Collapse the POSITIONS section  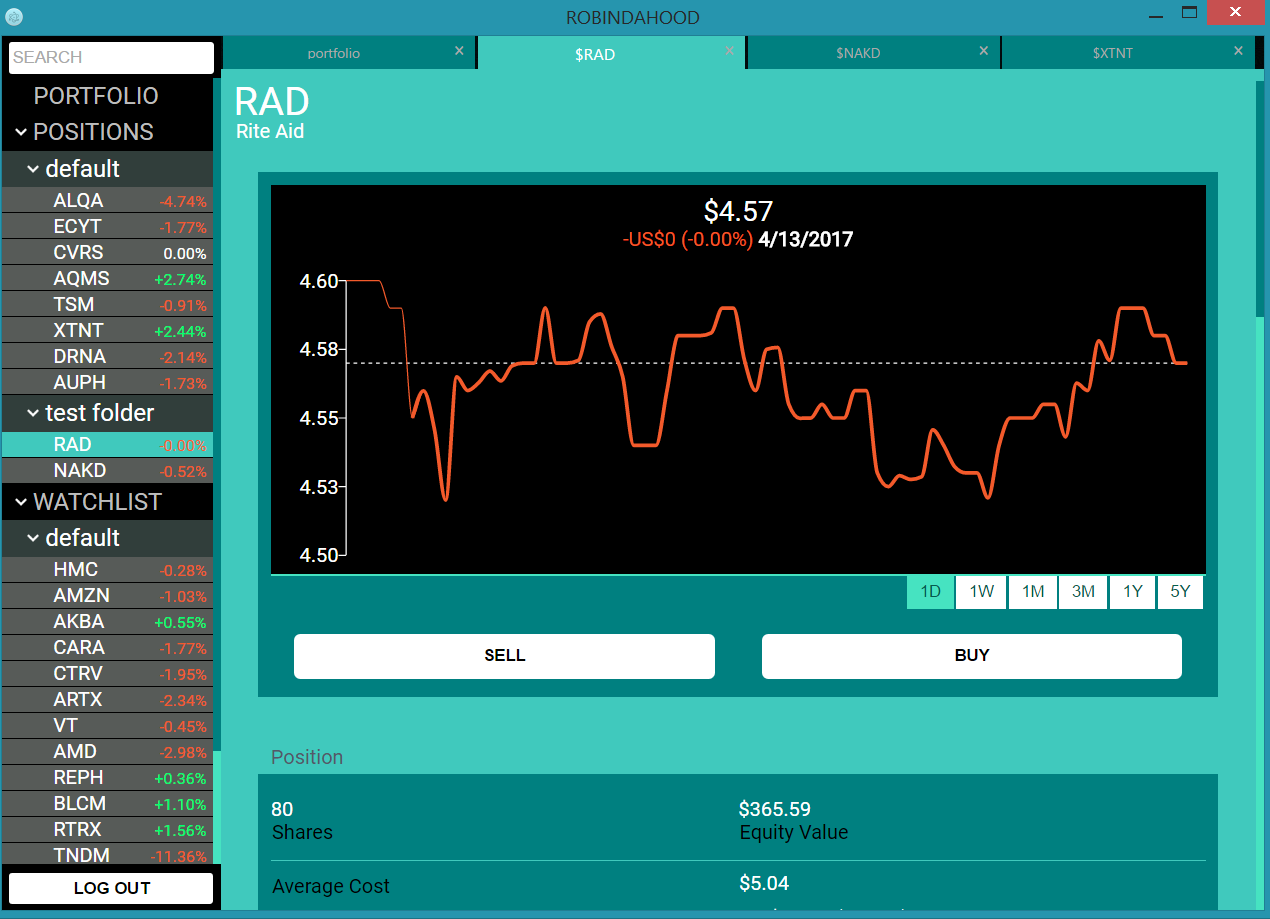coord(22,131)
